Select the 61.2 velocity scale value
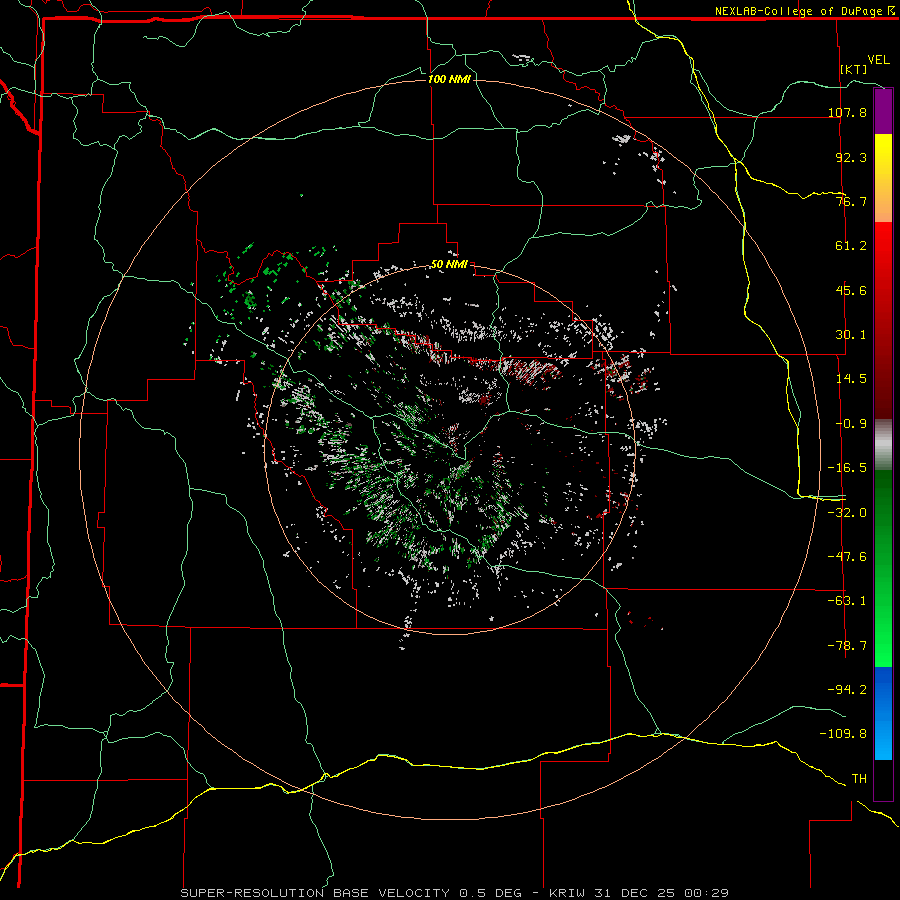Image resolution: width=900 pixels, height=900 pixels. [x=851, y=246]
